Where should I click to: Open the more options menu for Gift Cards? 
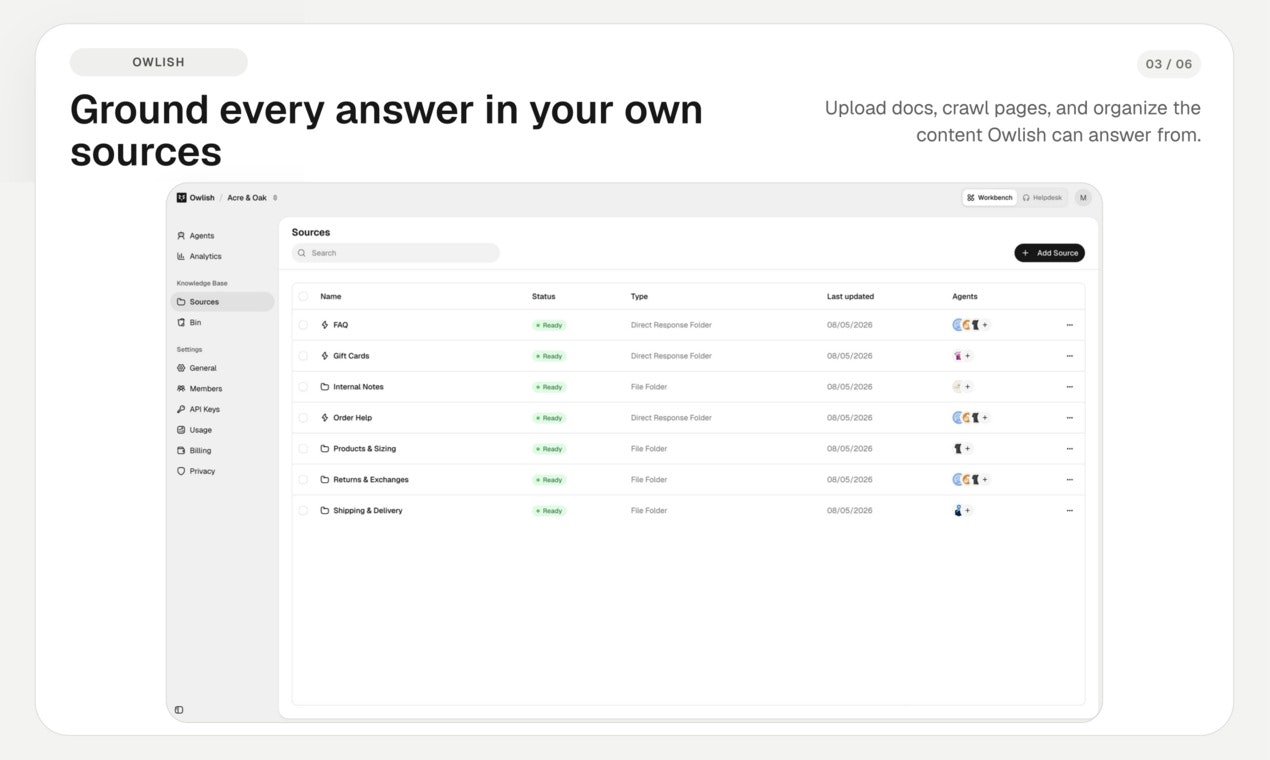pyautogui.click(x=1069, y=356)
